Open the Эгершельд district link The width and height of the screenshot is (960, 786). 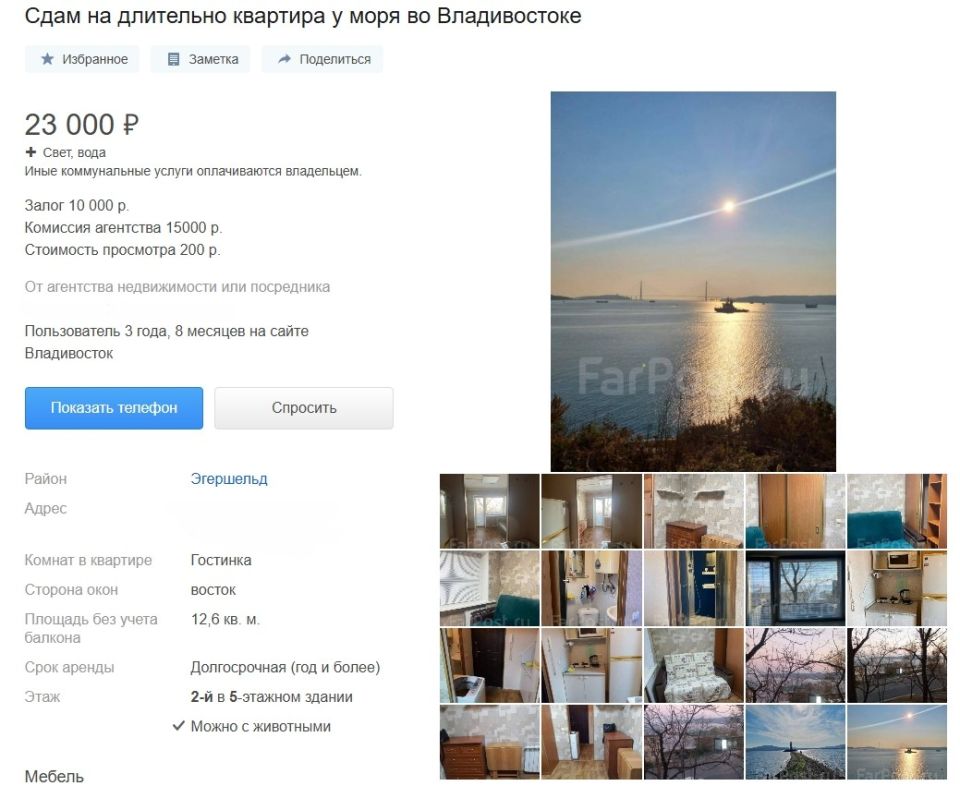[229, 479]
